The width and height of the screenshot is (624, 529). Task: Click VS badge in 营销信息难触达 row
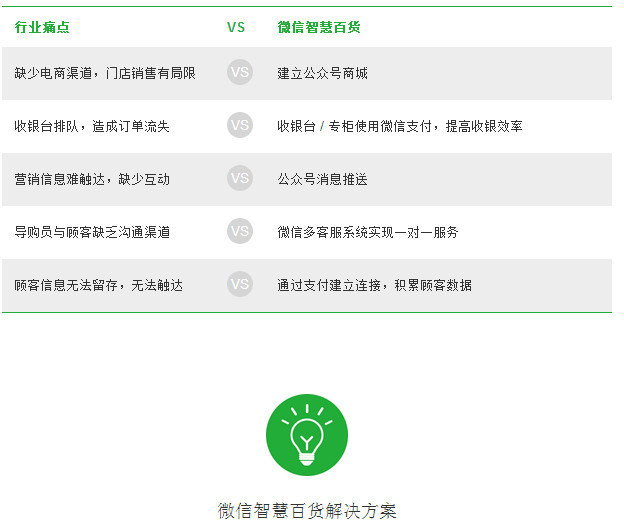tap(240, 178)
